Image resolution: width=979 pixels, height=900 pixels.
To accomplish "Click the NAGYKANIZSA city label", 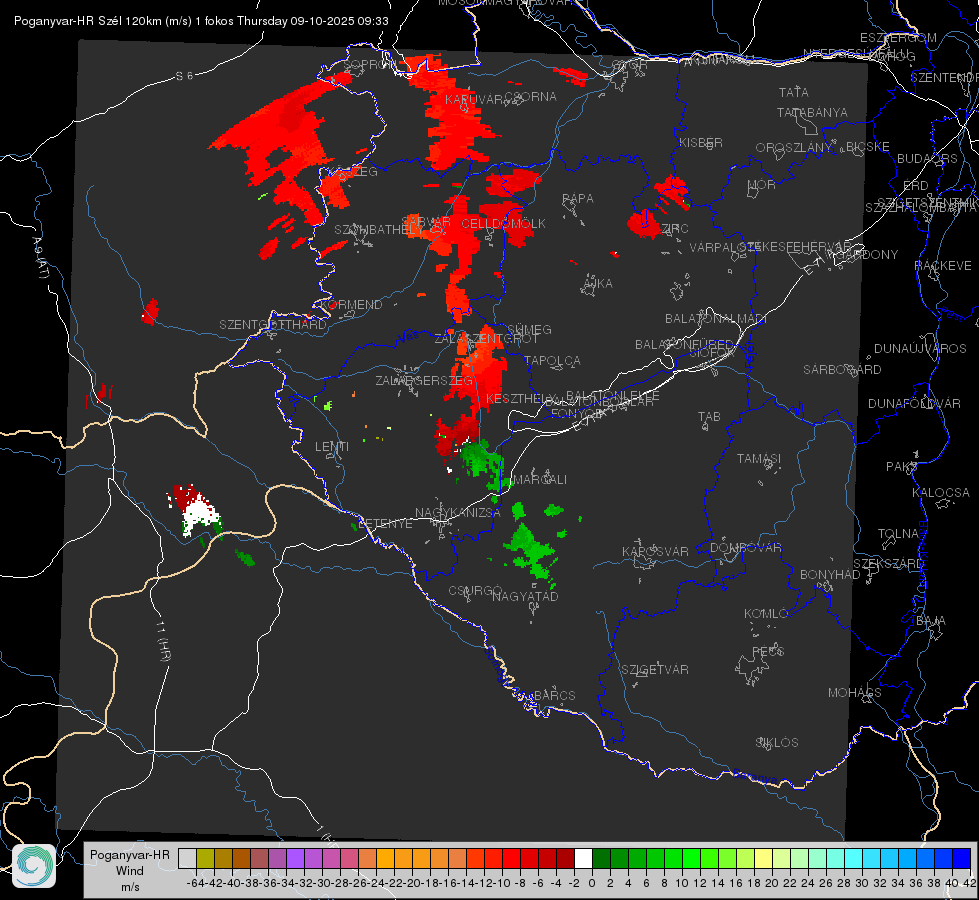I will click(458, 513).
